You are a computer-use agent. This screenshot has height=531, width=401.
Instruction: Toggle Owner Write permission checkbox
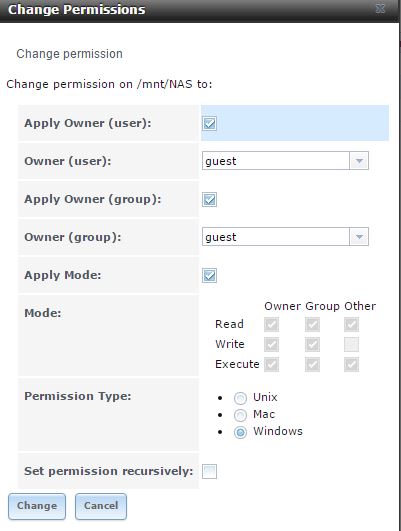pyautogui.click(x=272, y=344)
